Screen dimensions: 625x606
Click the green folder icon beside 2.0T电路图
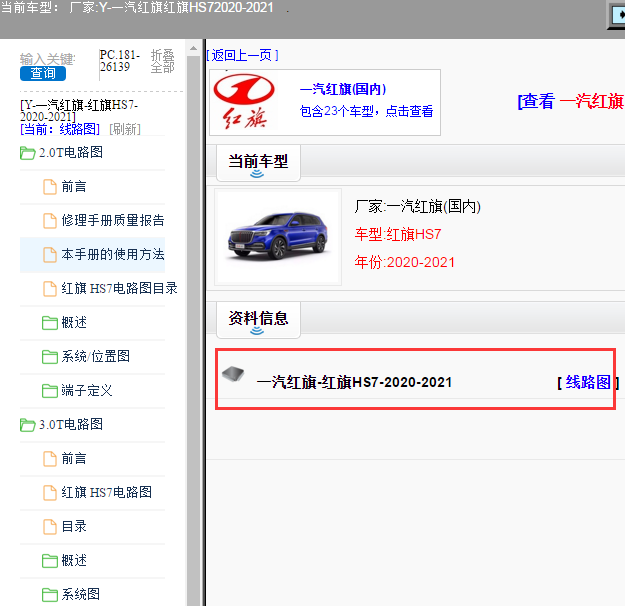(x=28, y=153)
